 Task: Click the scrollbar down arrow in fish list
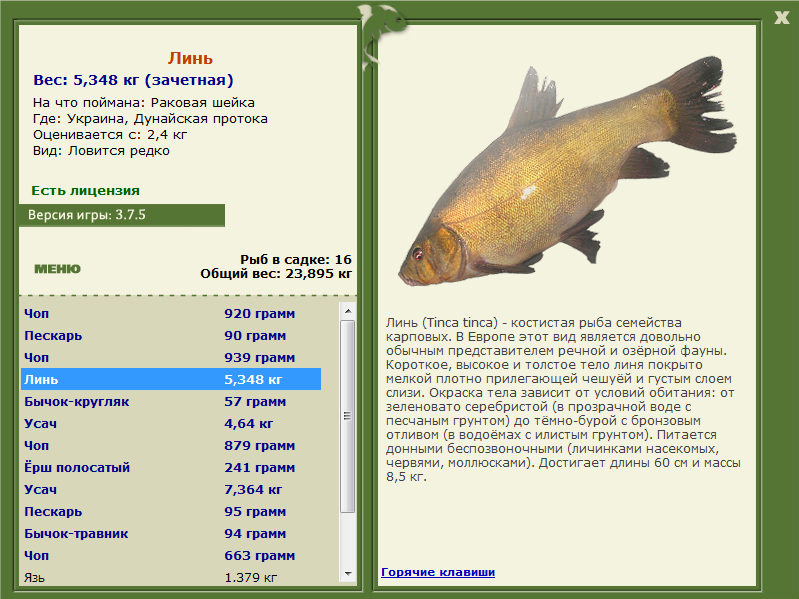(x=348, y=574)
